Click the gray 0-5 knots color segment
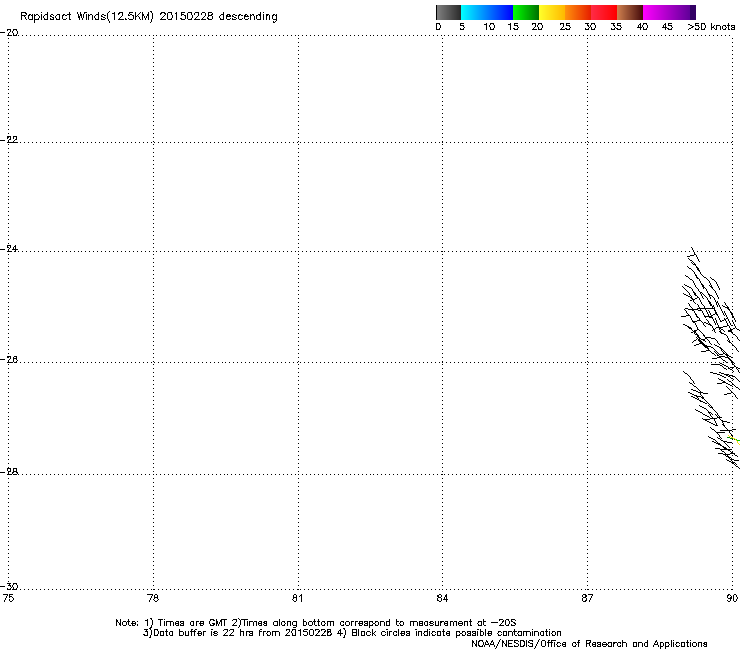The image size is (740, 650). [x=448, y=12]
